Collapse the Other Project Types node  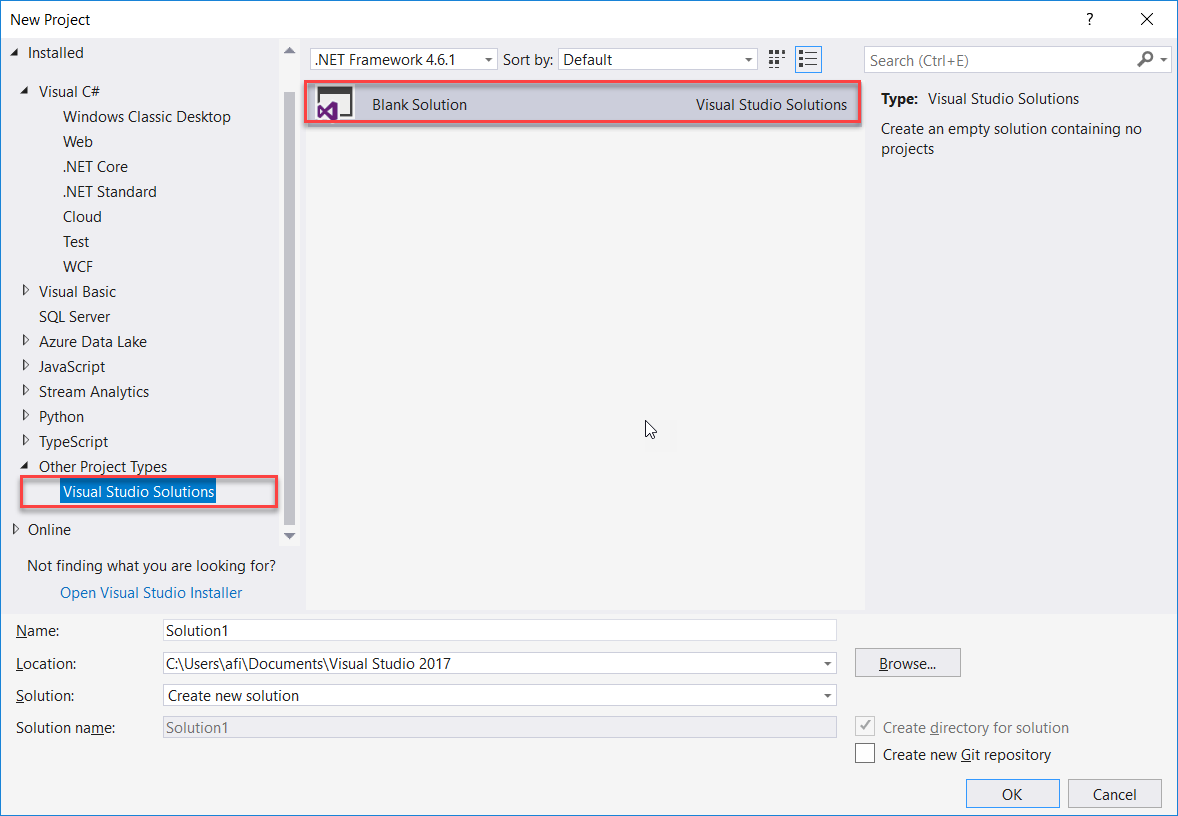point(25,466)
